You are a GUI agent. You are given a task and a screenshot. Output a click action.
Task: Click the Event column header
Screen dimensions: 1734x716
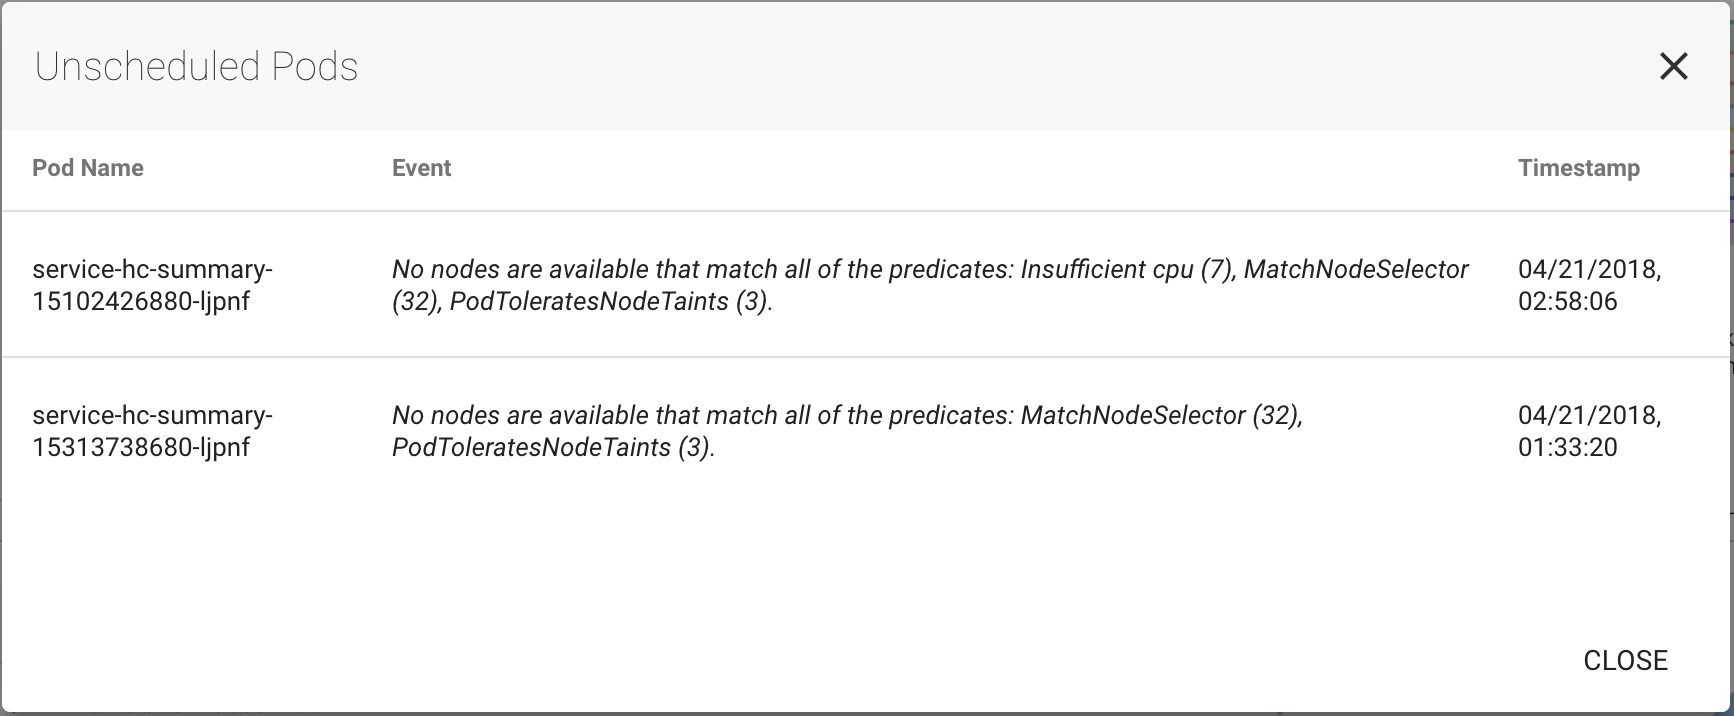pyautogui.click(x=421, y=168)
